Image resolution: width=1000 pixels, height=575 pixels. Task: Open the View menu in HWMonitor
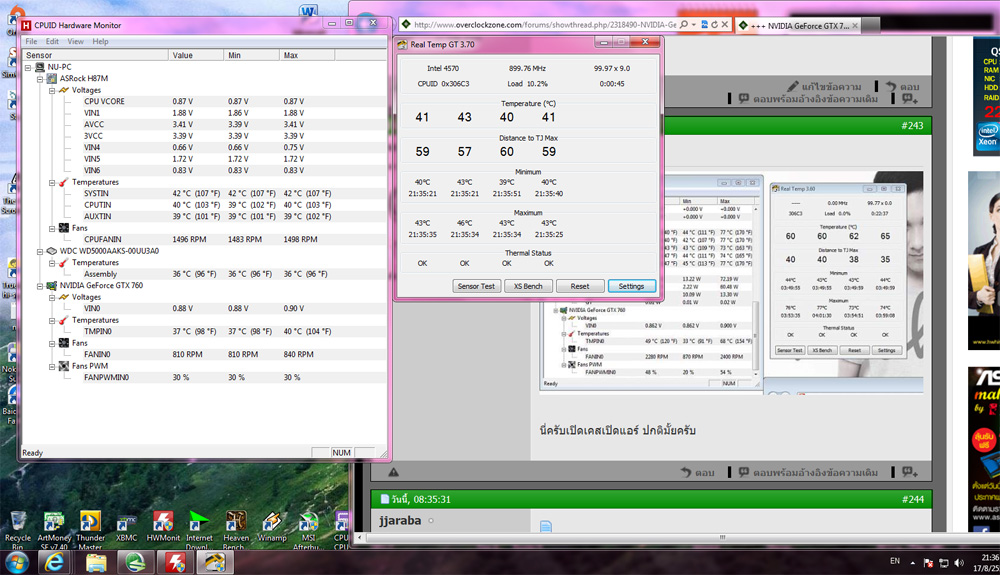pyautogui.click(x=75, y=42)
